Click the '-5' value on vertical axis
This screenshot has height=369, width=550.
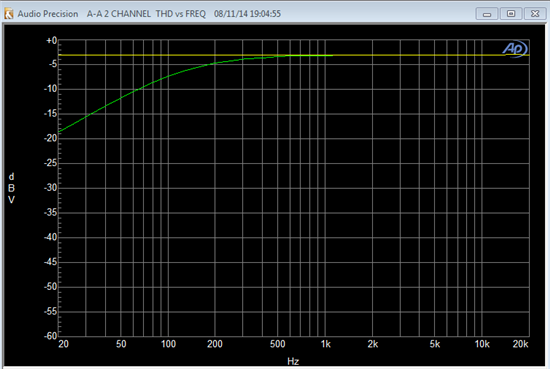[x=53, y=64]
